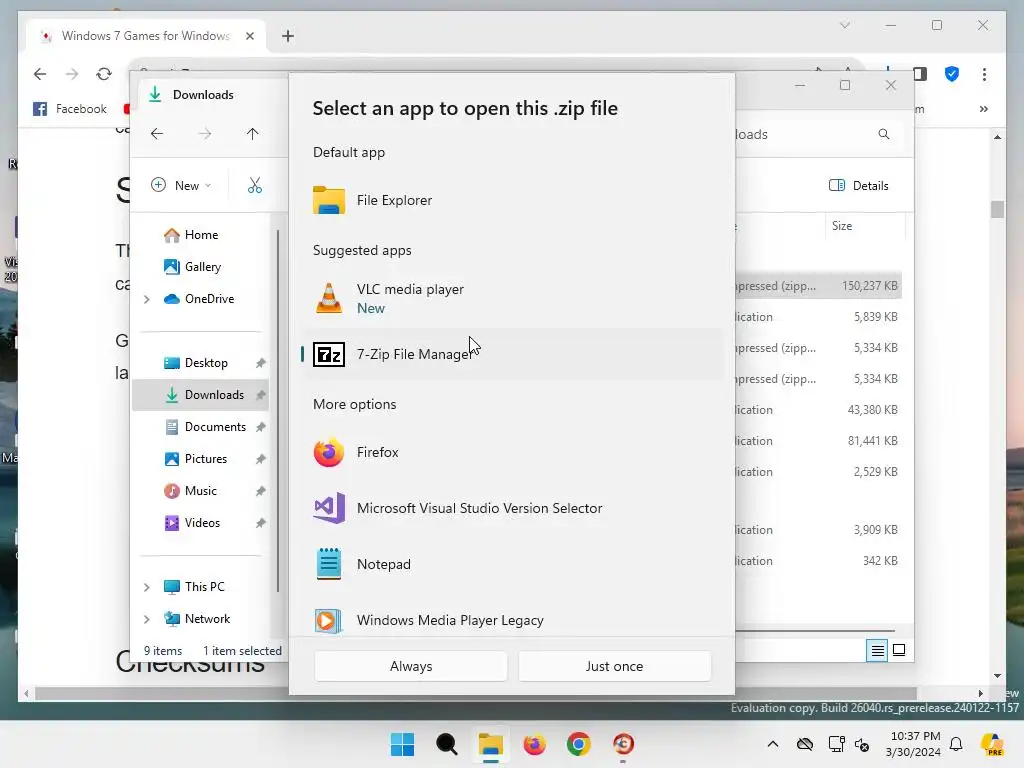
Task: Open taskbar Search
Action: tap(447, 744)
